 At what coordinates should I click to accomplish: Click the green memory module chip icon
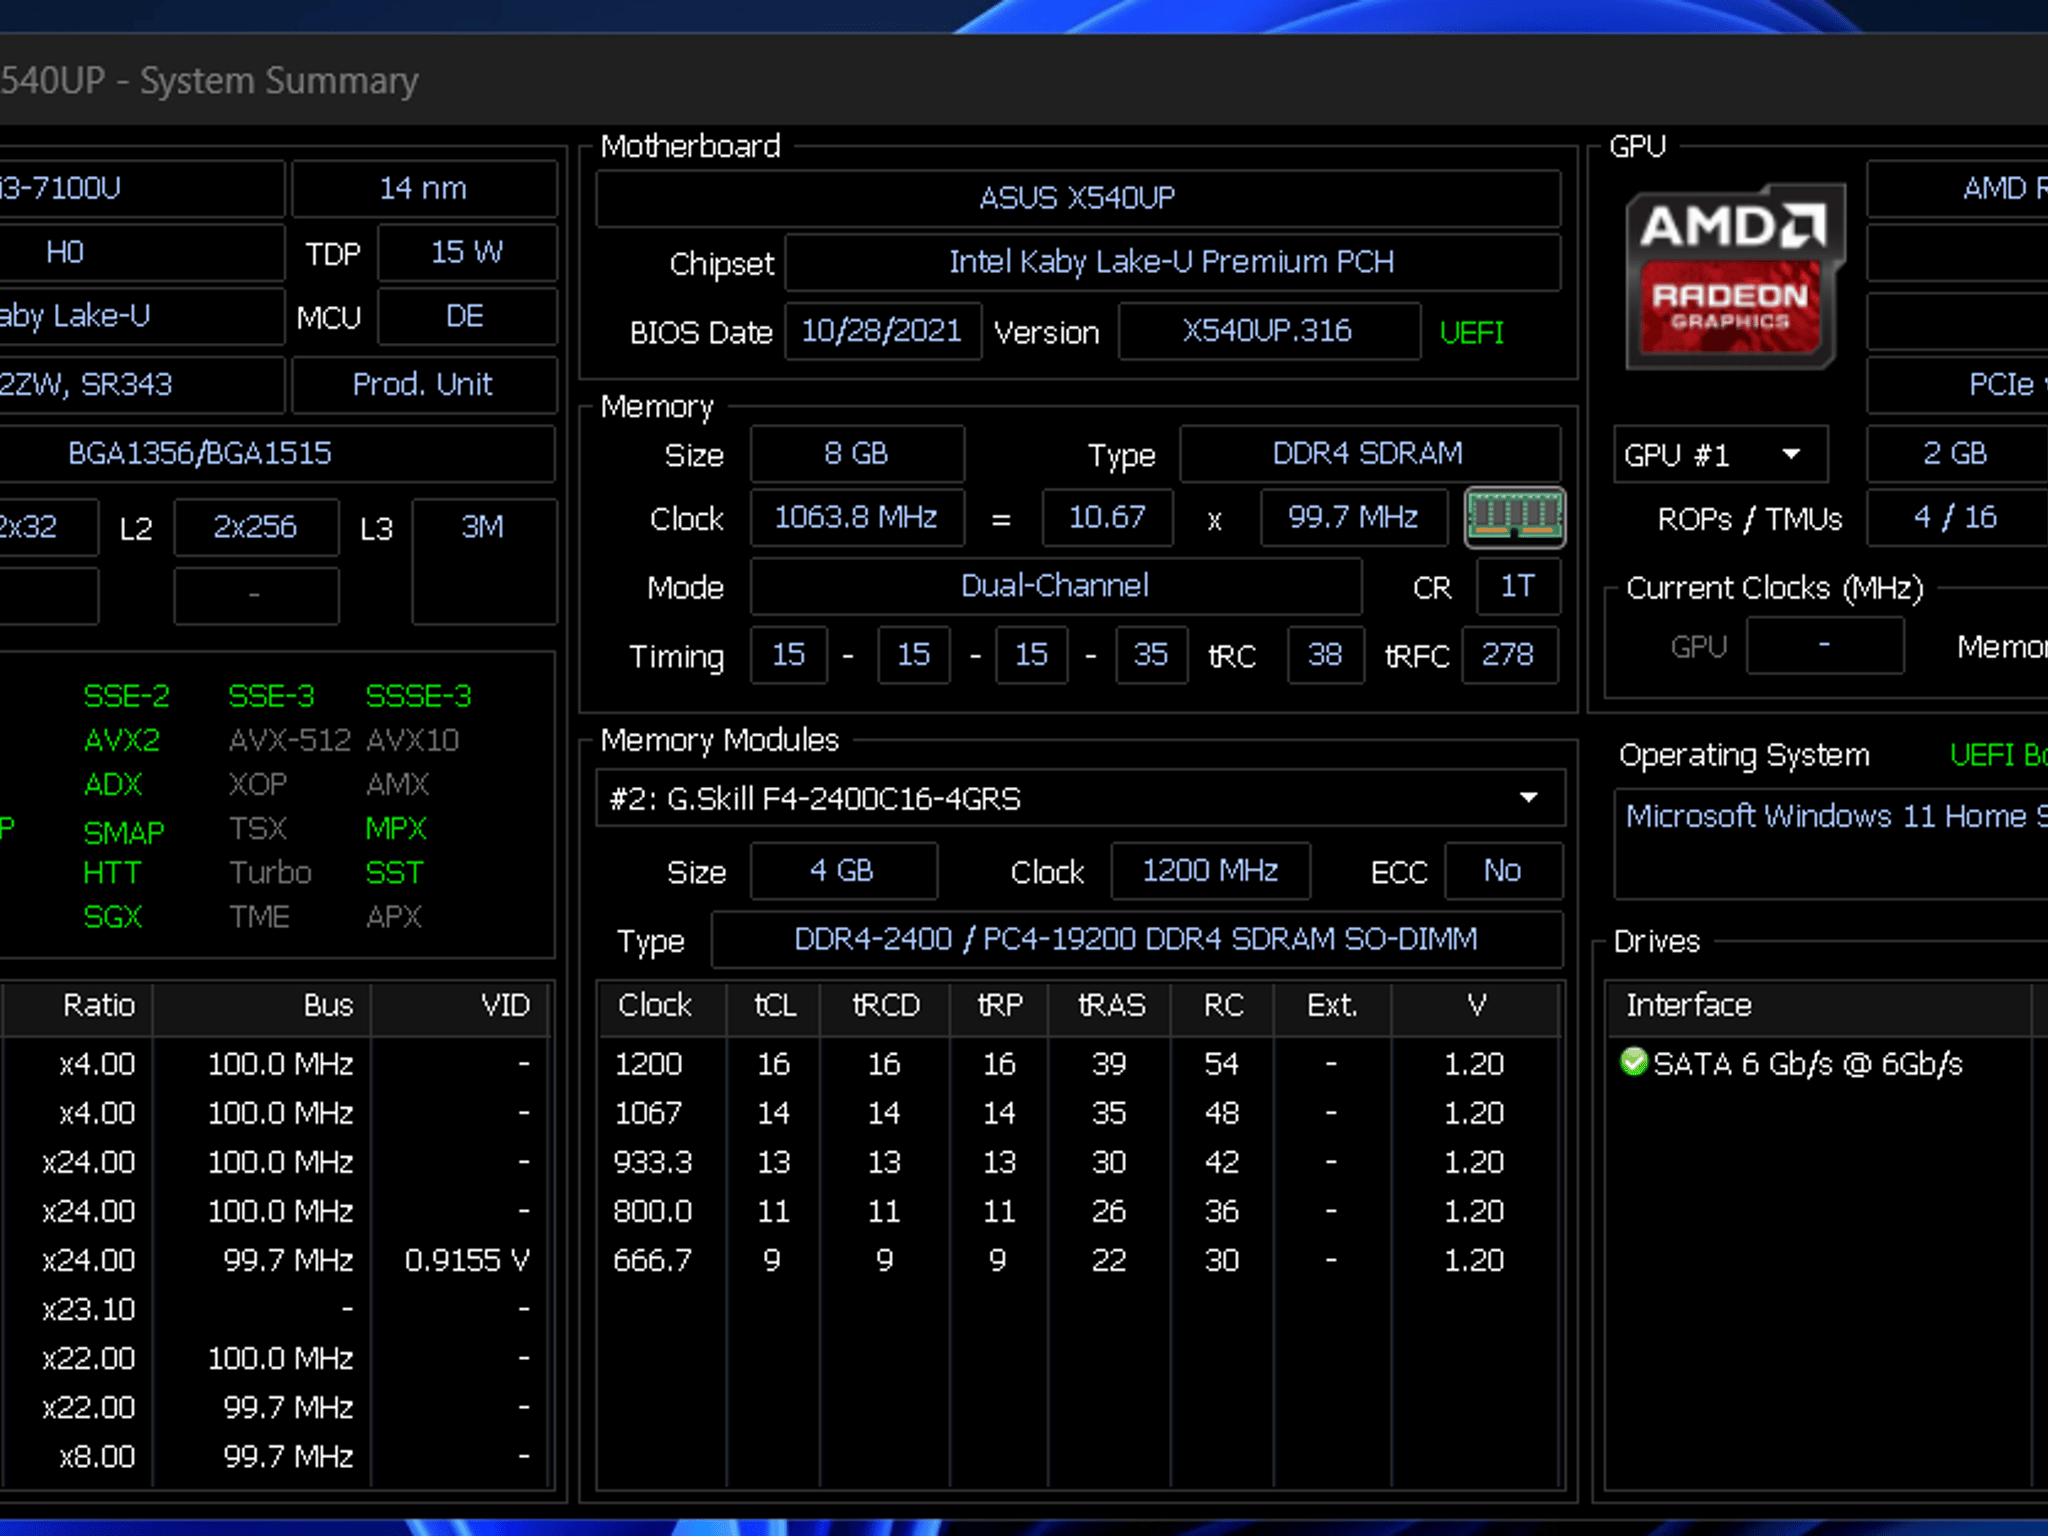[x=1514, y=517]
